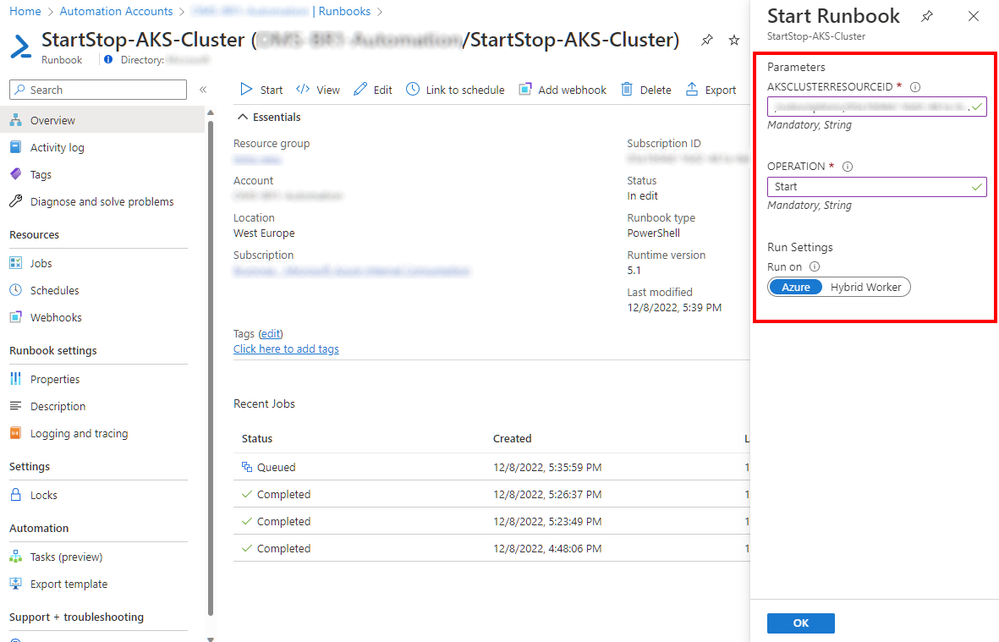Viewport: 999px width, 642px height.
Task: Click the Tasks (preview) icon
Action: point(16,557)
